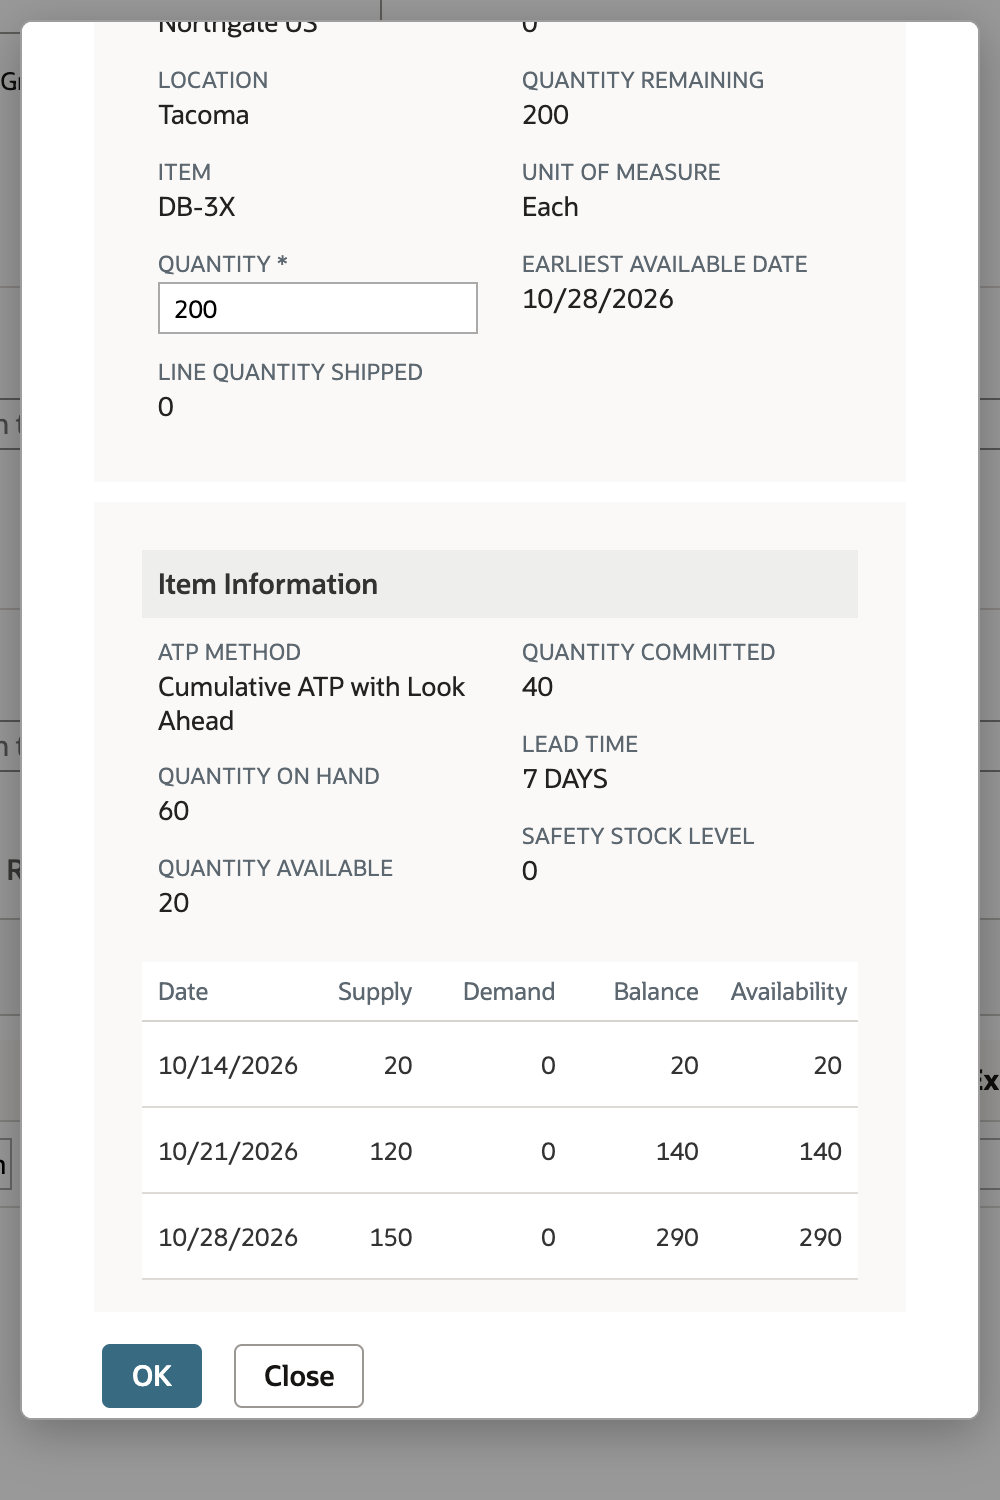
Task: Click the Date column header
Action: [183, 992]
